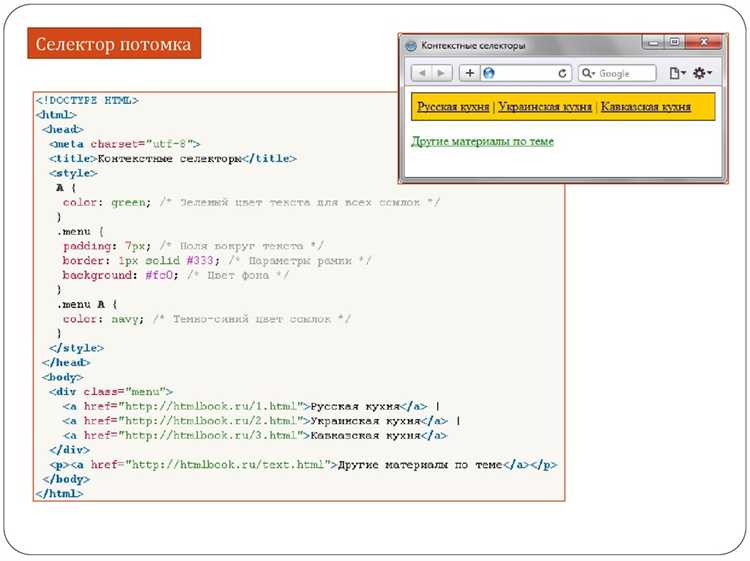Viewport: 750px width, 561px height.
Task: Click the browser address field
Action: 526,73
